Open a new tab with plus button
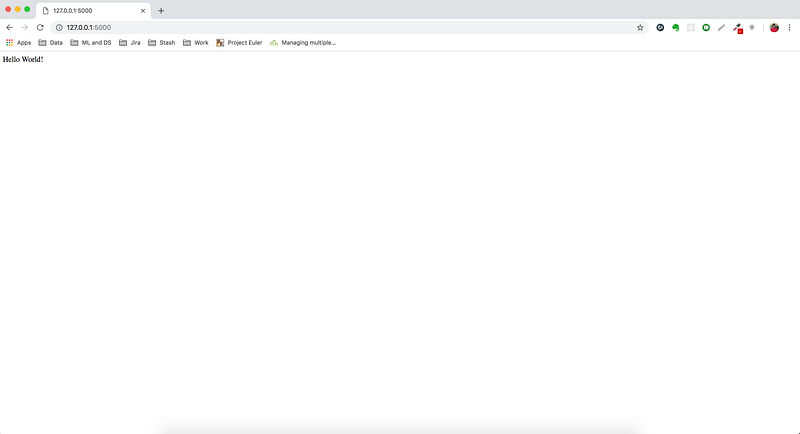Viewport: 800px width, 434px height. coord(161,11)
